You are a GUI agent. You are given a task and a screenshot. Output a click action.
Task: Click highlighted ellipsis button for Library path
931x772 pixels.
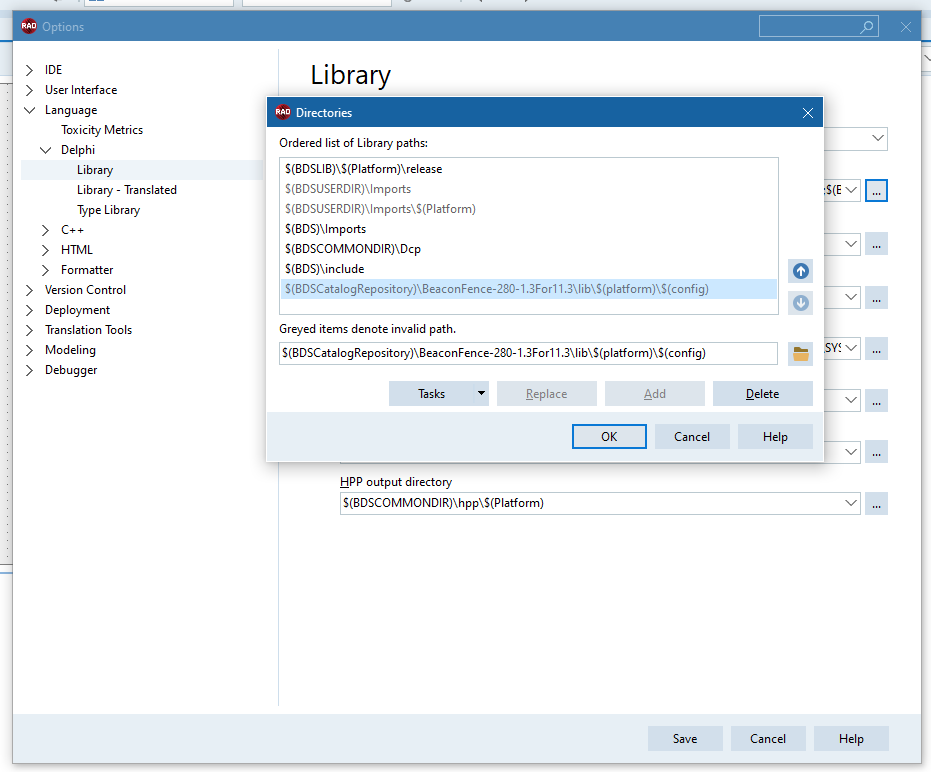[876, 191]
